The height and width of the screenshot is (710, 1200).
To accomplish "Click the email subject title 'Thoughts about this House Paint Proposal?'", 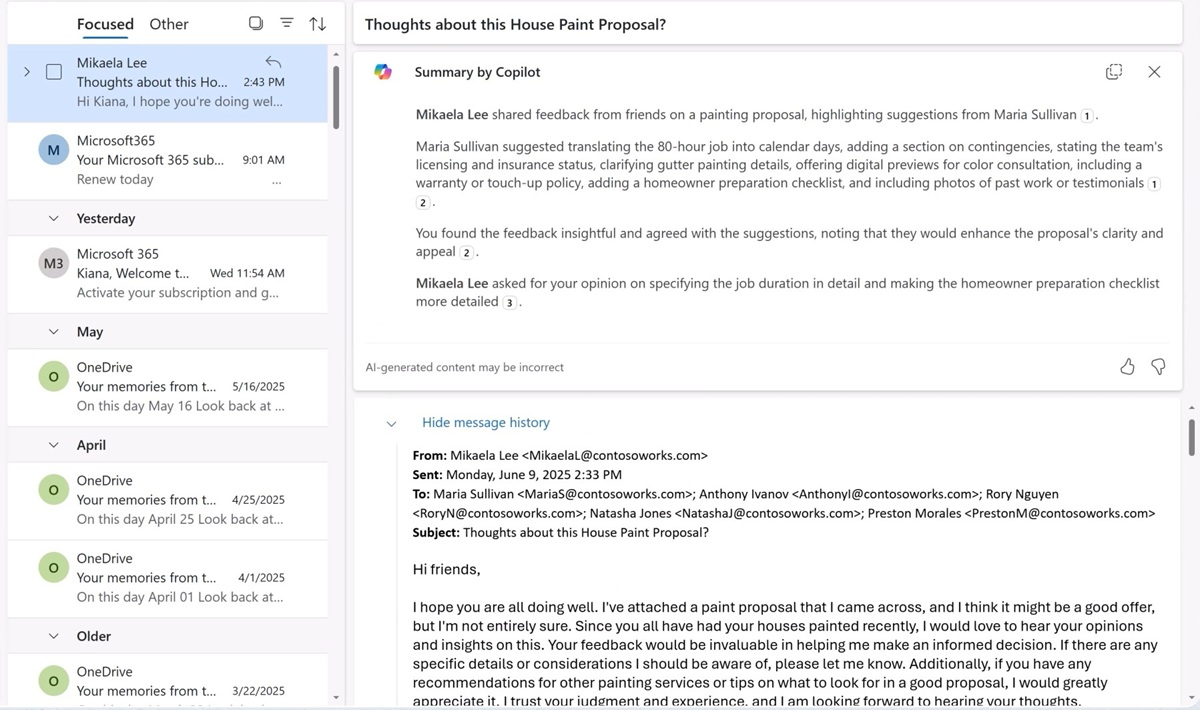I will 515,24.
